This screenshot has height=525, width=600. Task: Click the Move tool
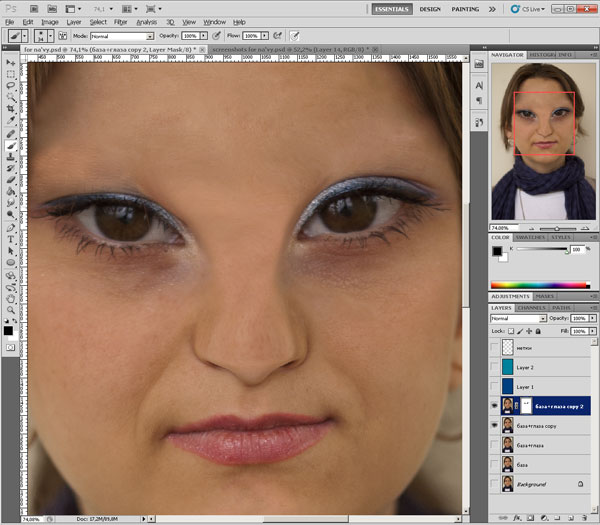10,61
